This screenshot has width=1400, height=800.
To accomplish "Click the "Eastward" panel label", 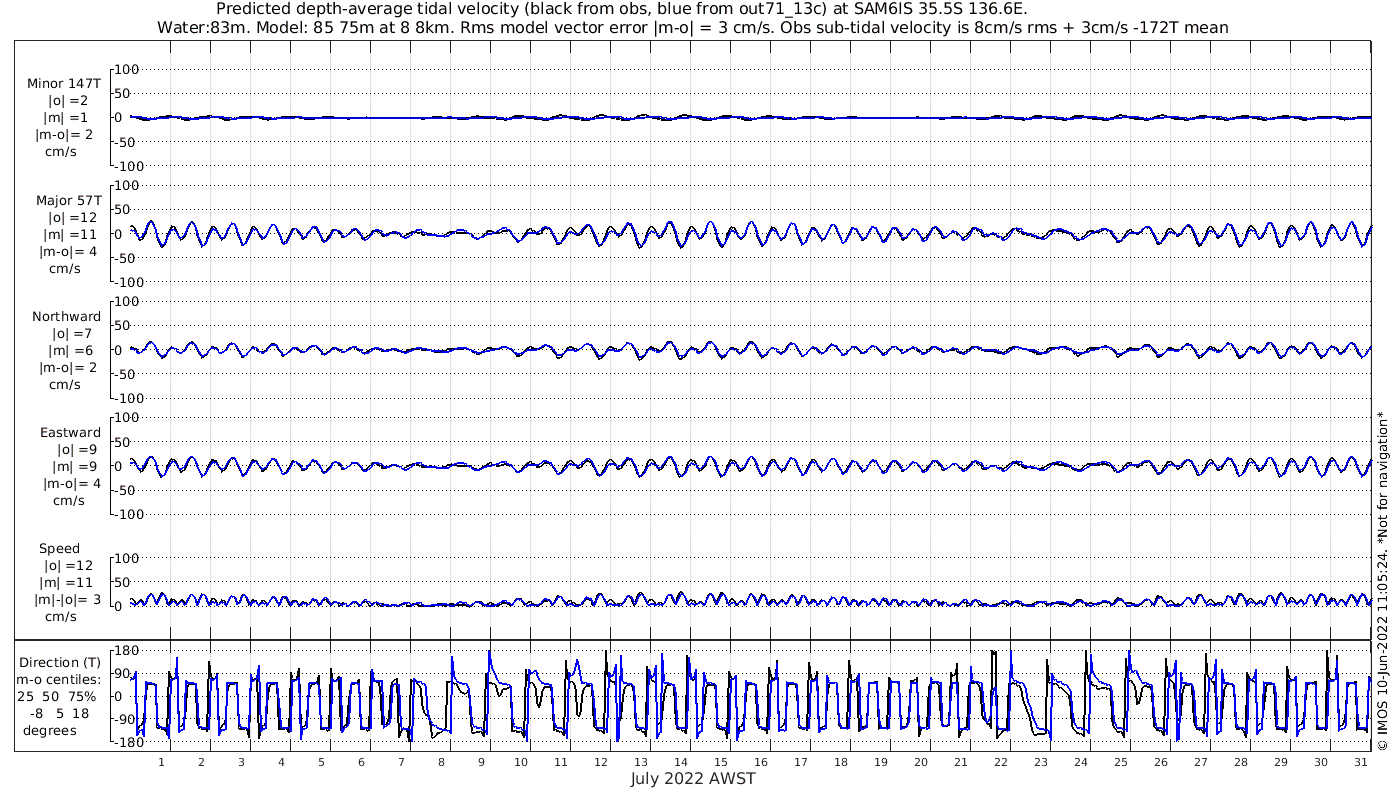I will (x=70, y=432).
